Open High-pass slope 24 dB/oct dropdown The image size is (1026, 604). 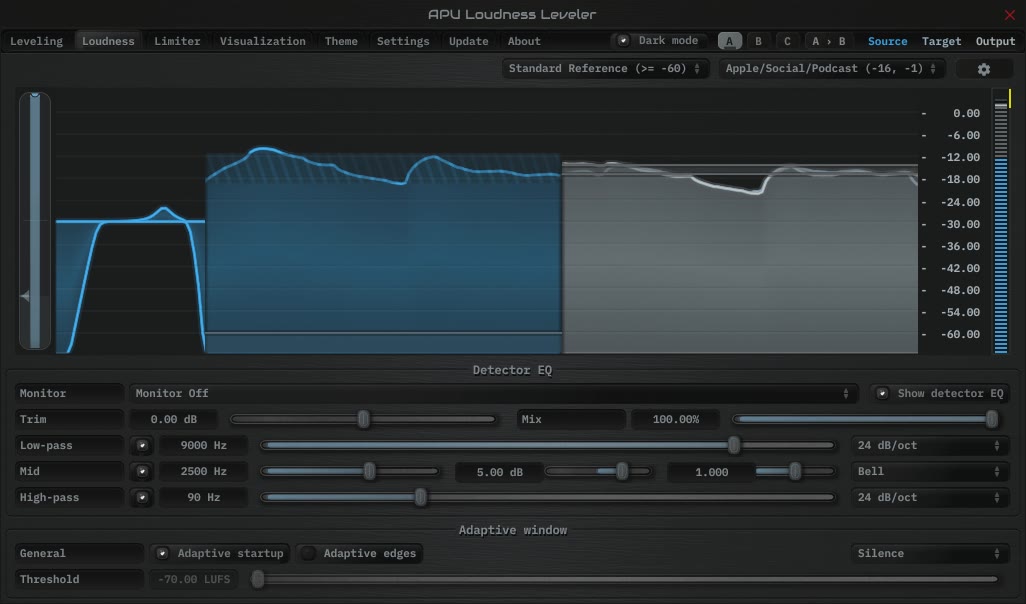point(929,498)
